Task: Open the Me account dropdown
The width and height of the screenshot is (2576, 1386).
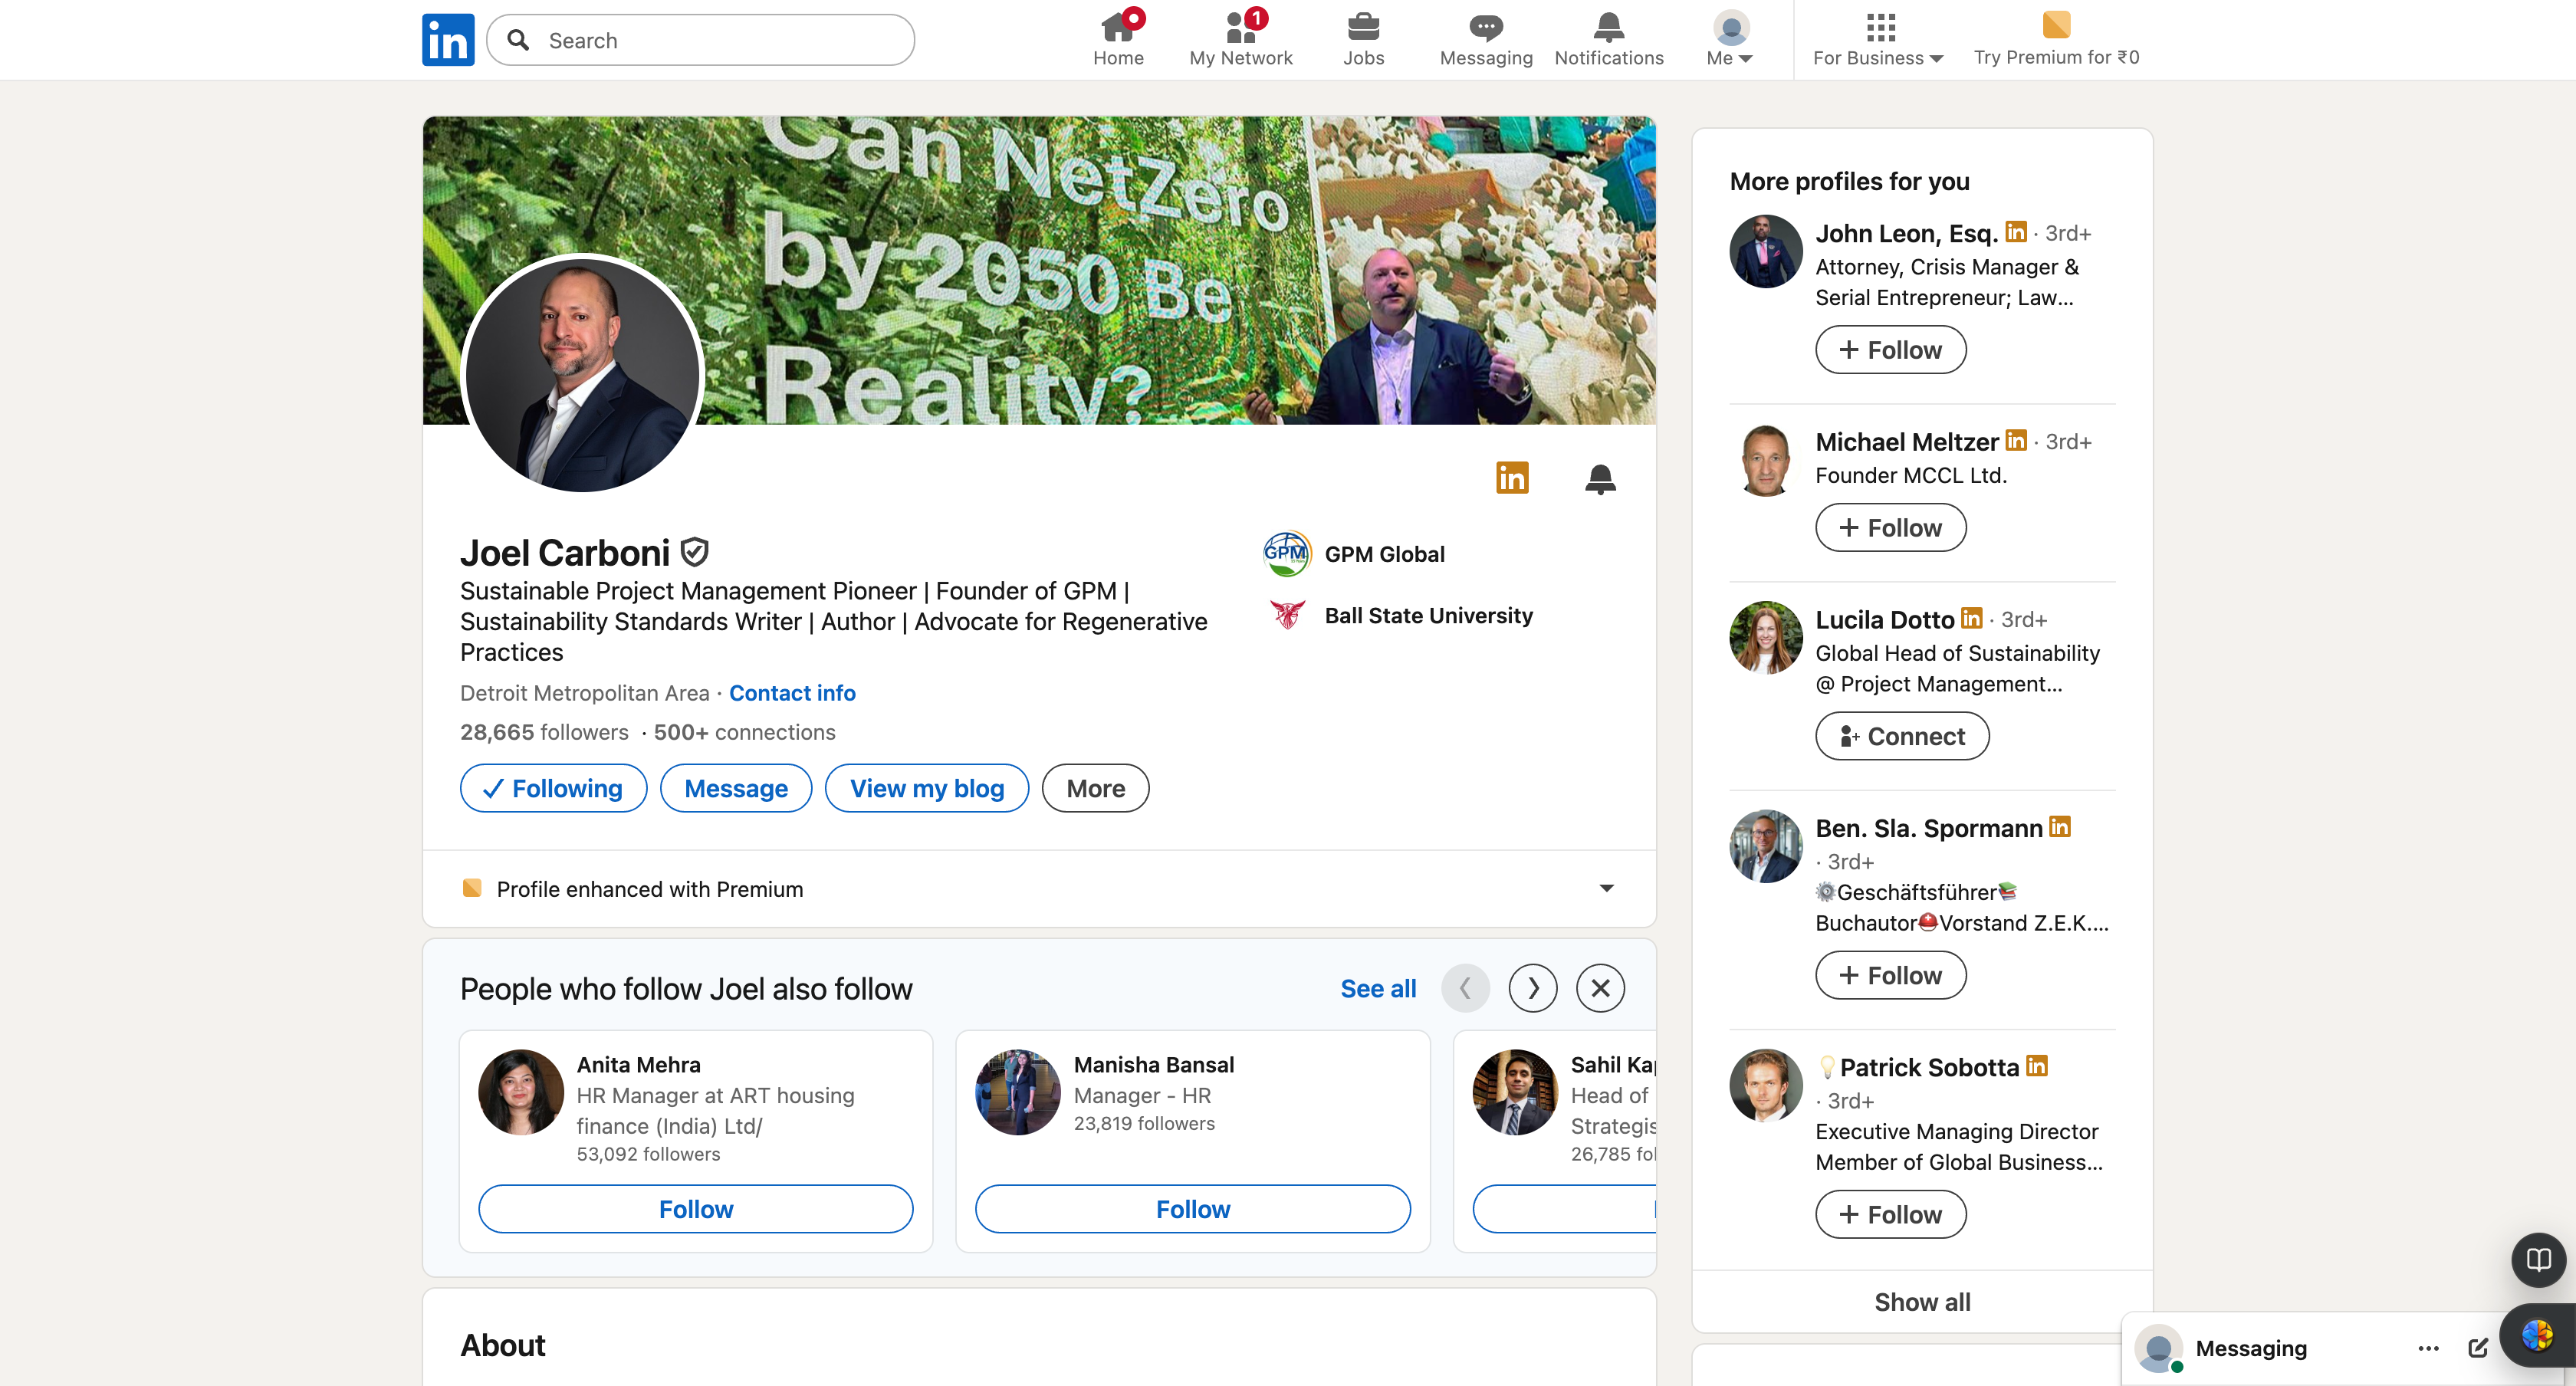Action: (x=1729, y=40)
